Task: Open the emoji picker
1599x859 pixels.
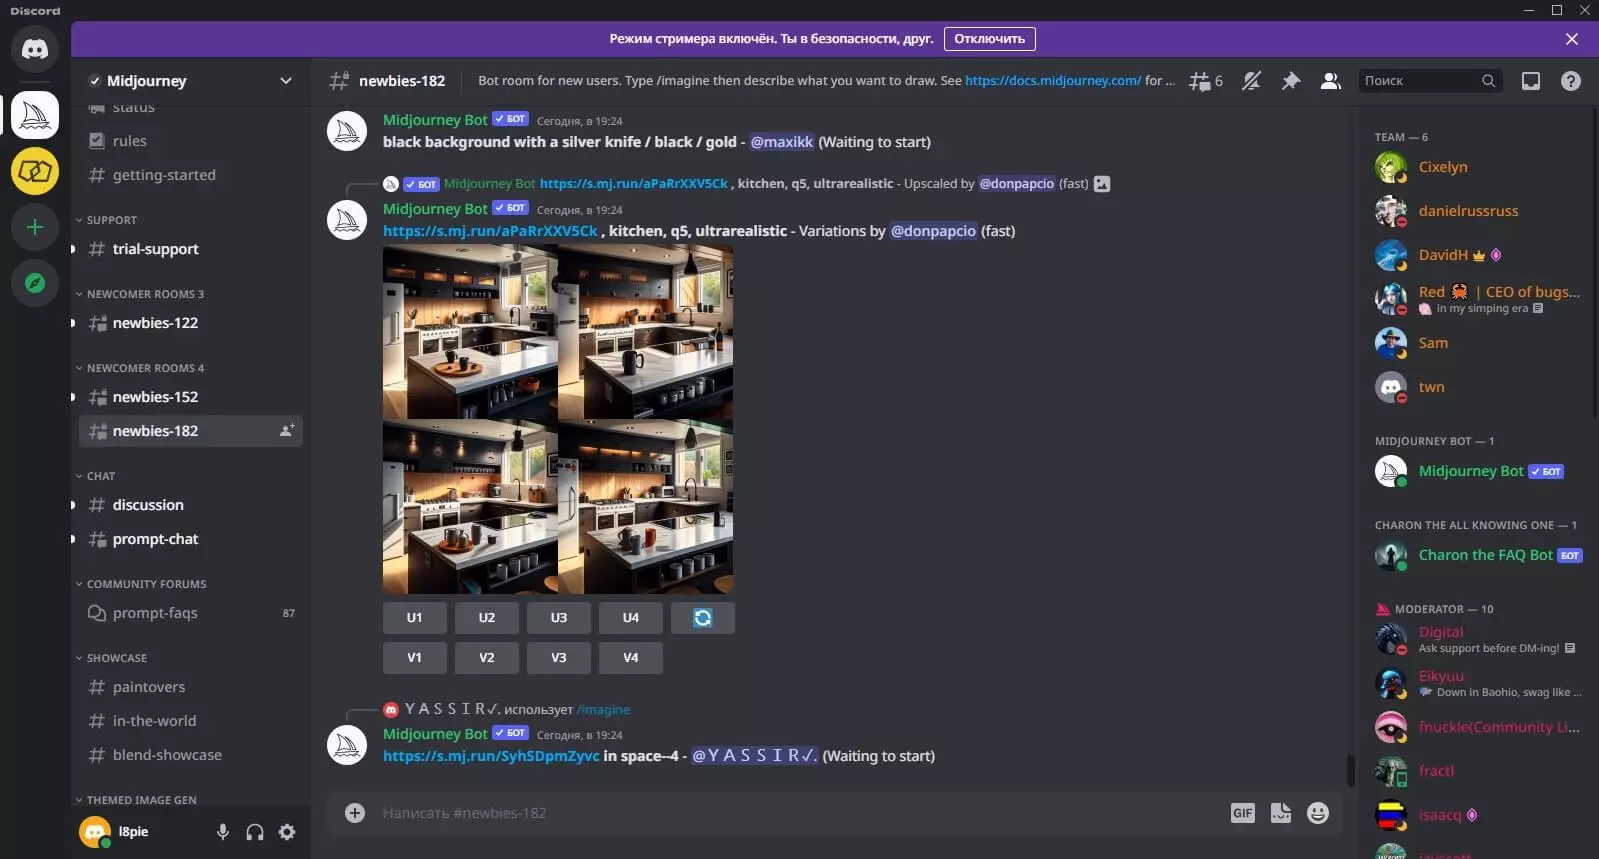Action: pos(1318,813)
